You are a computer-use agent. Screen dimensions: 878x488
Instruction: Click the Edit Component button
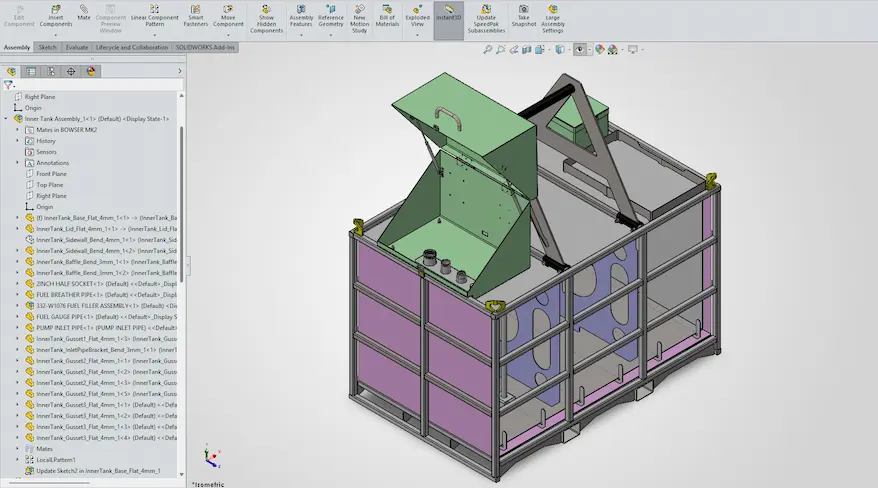[19, 16]
